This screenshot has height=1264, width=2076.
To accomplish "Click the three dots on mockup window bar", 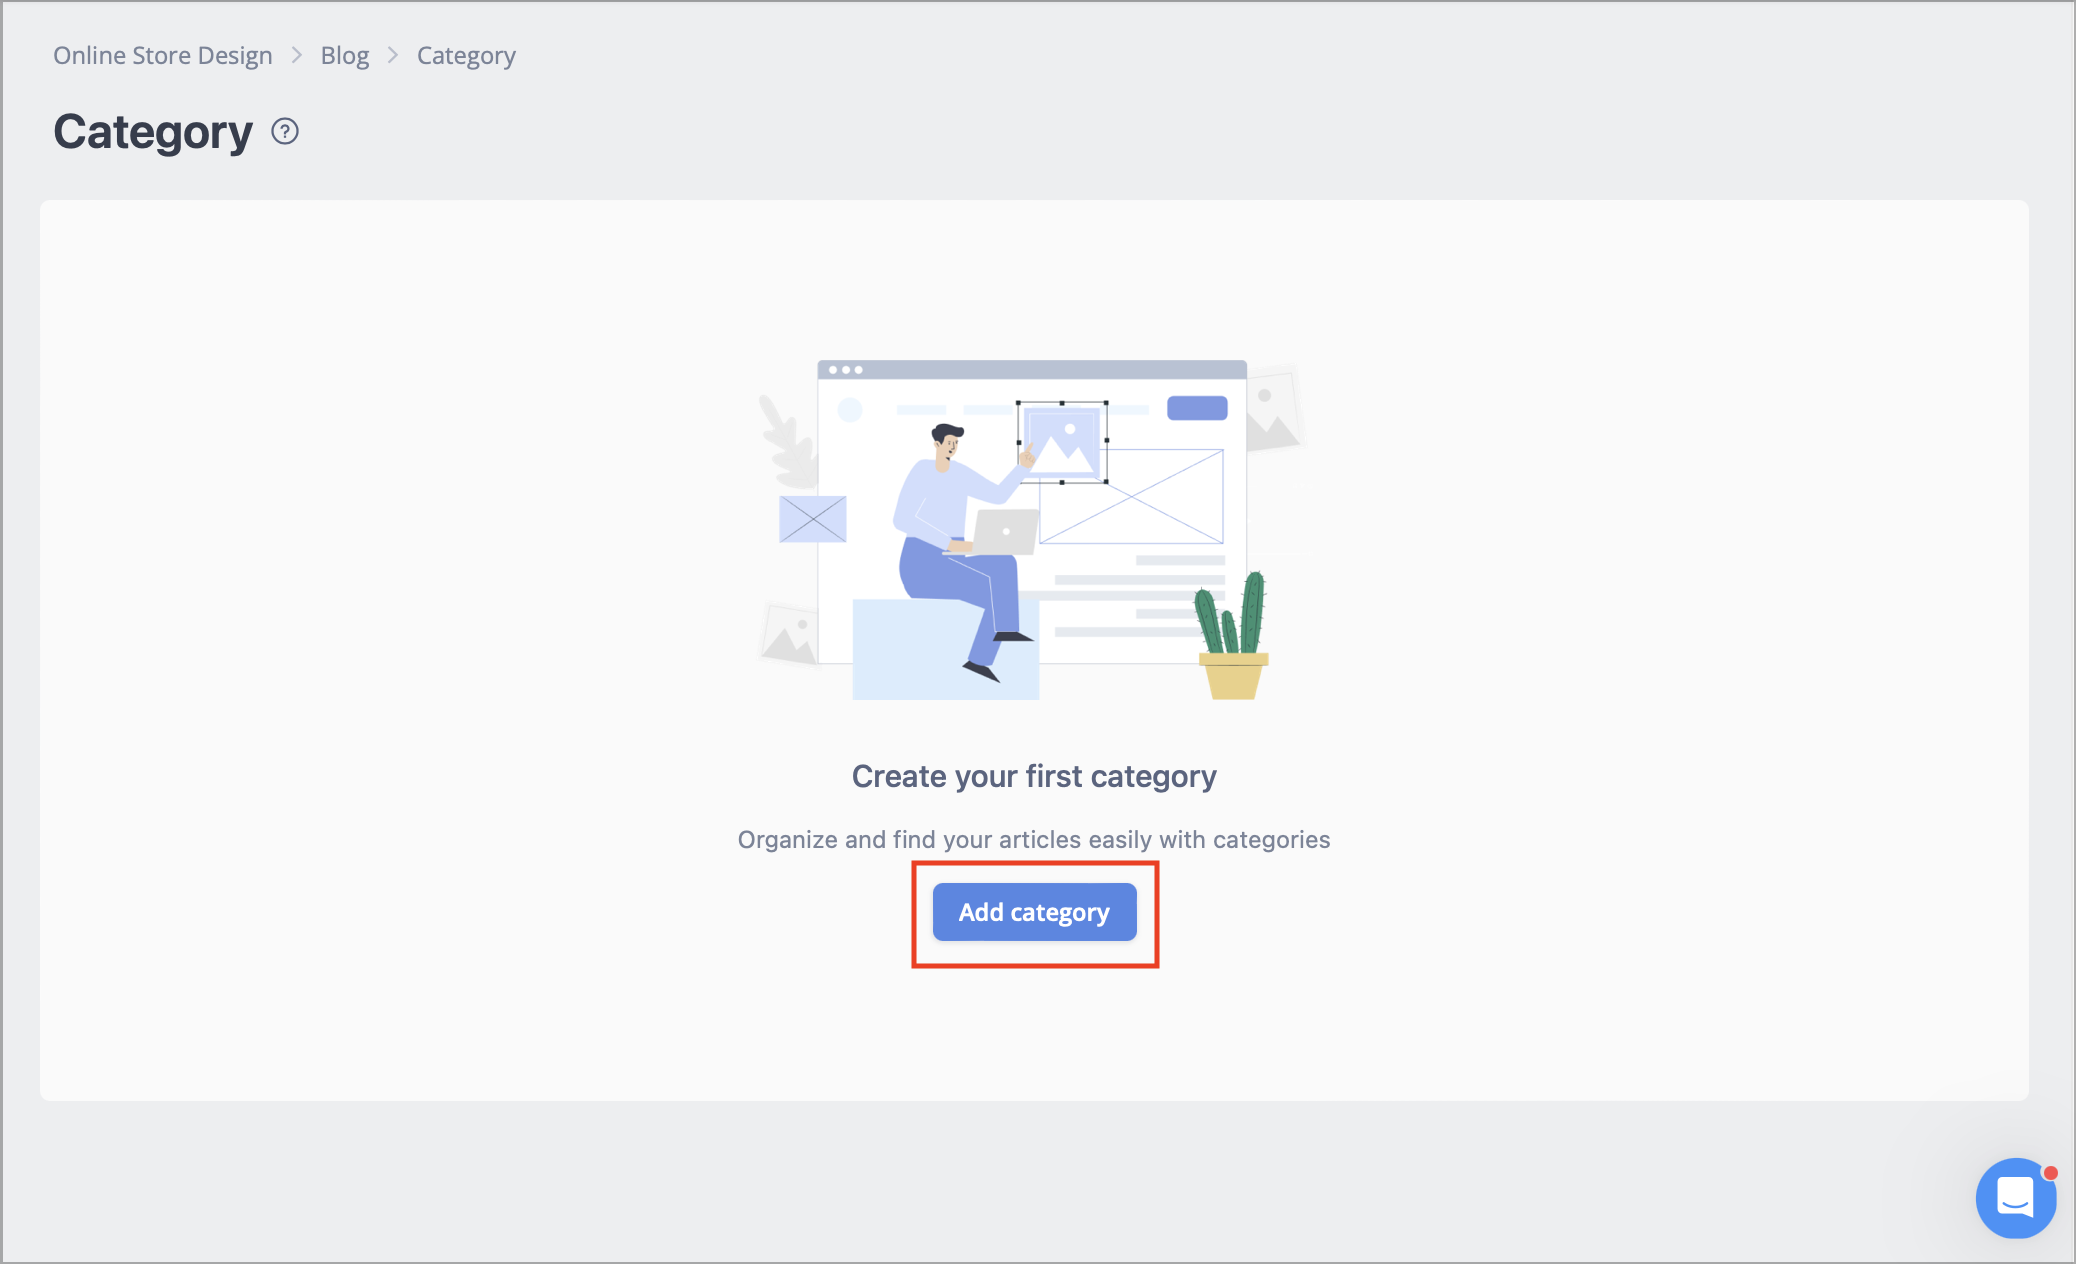I will coord(845,370).
